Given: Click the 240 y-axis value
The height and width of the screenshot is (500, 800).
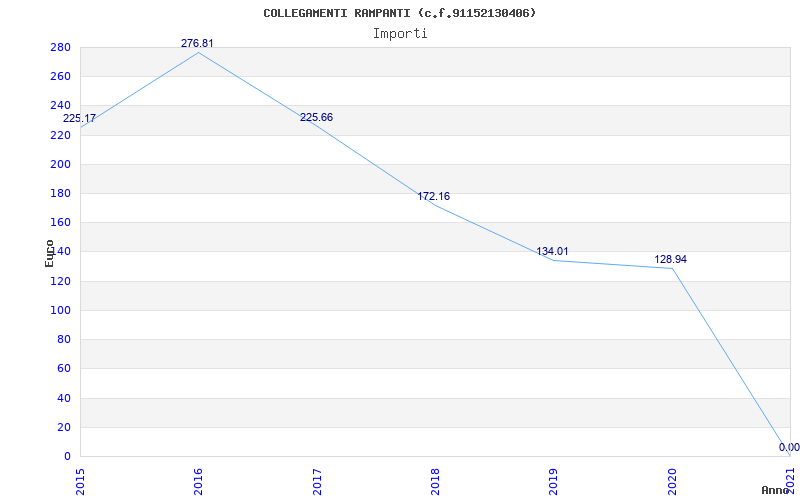Looking at the screenshot, I should pyautogui.click(x=60, y=106).
